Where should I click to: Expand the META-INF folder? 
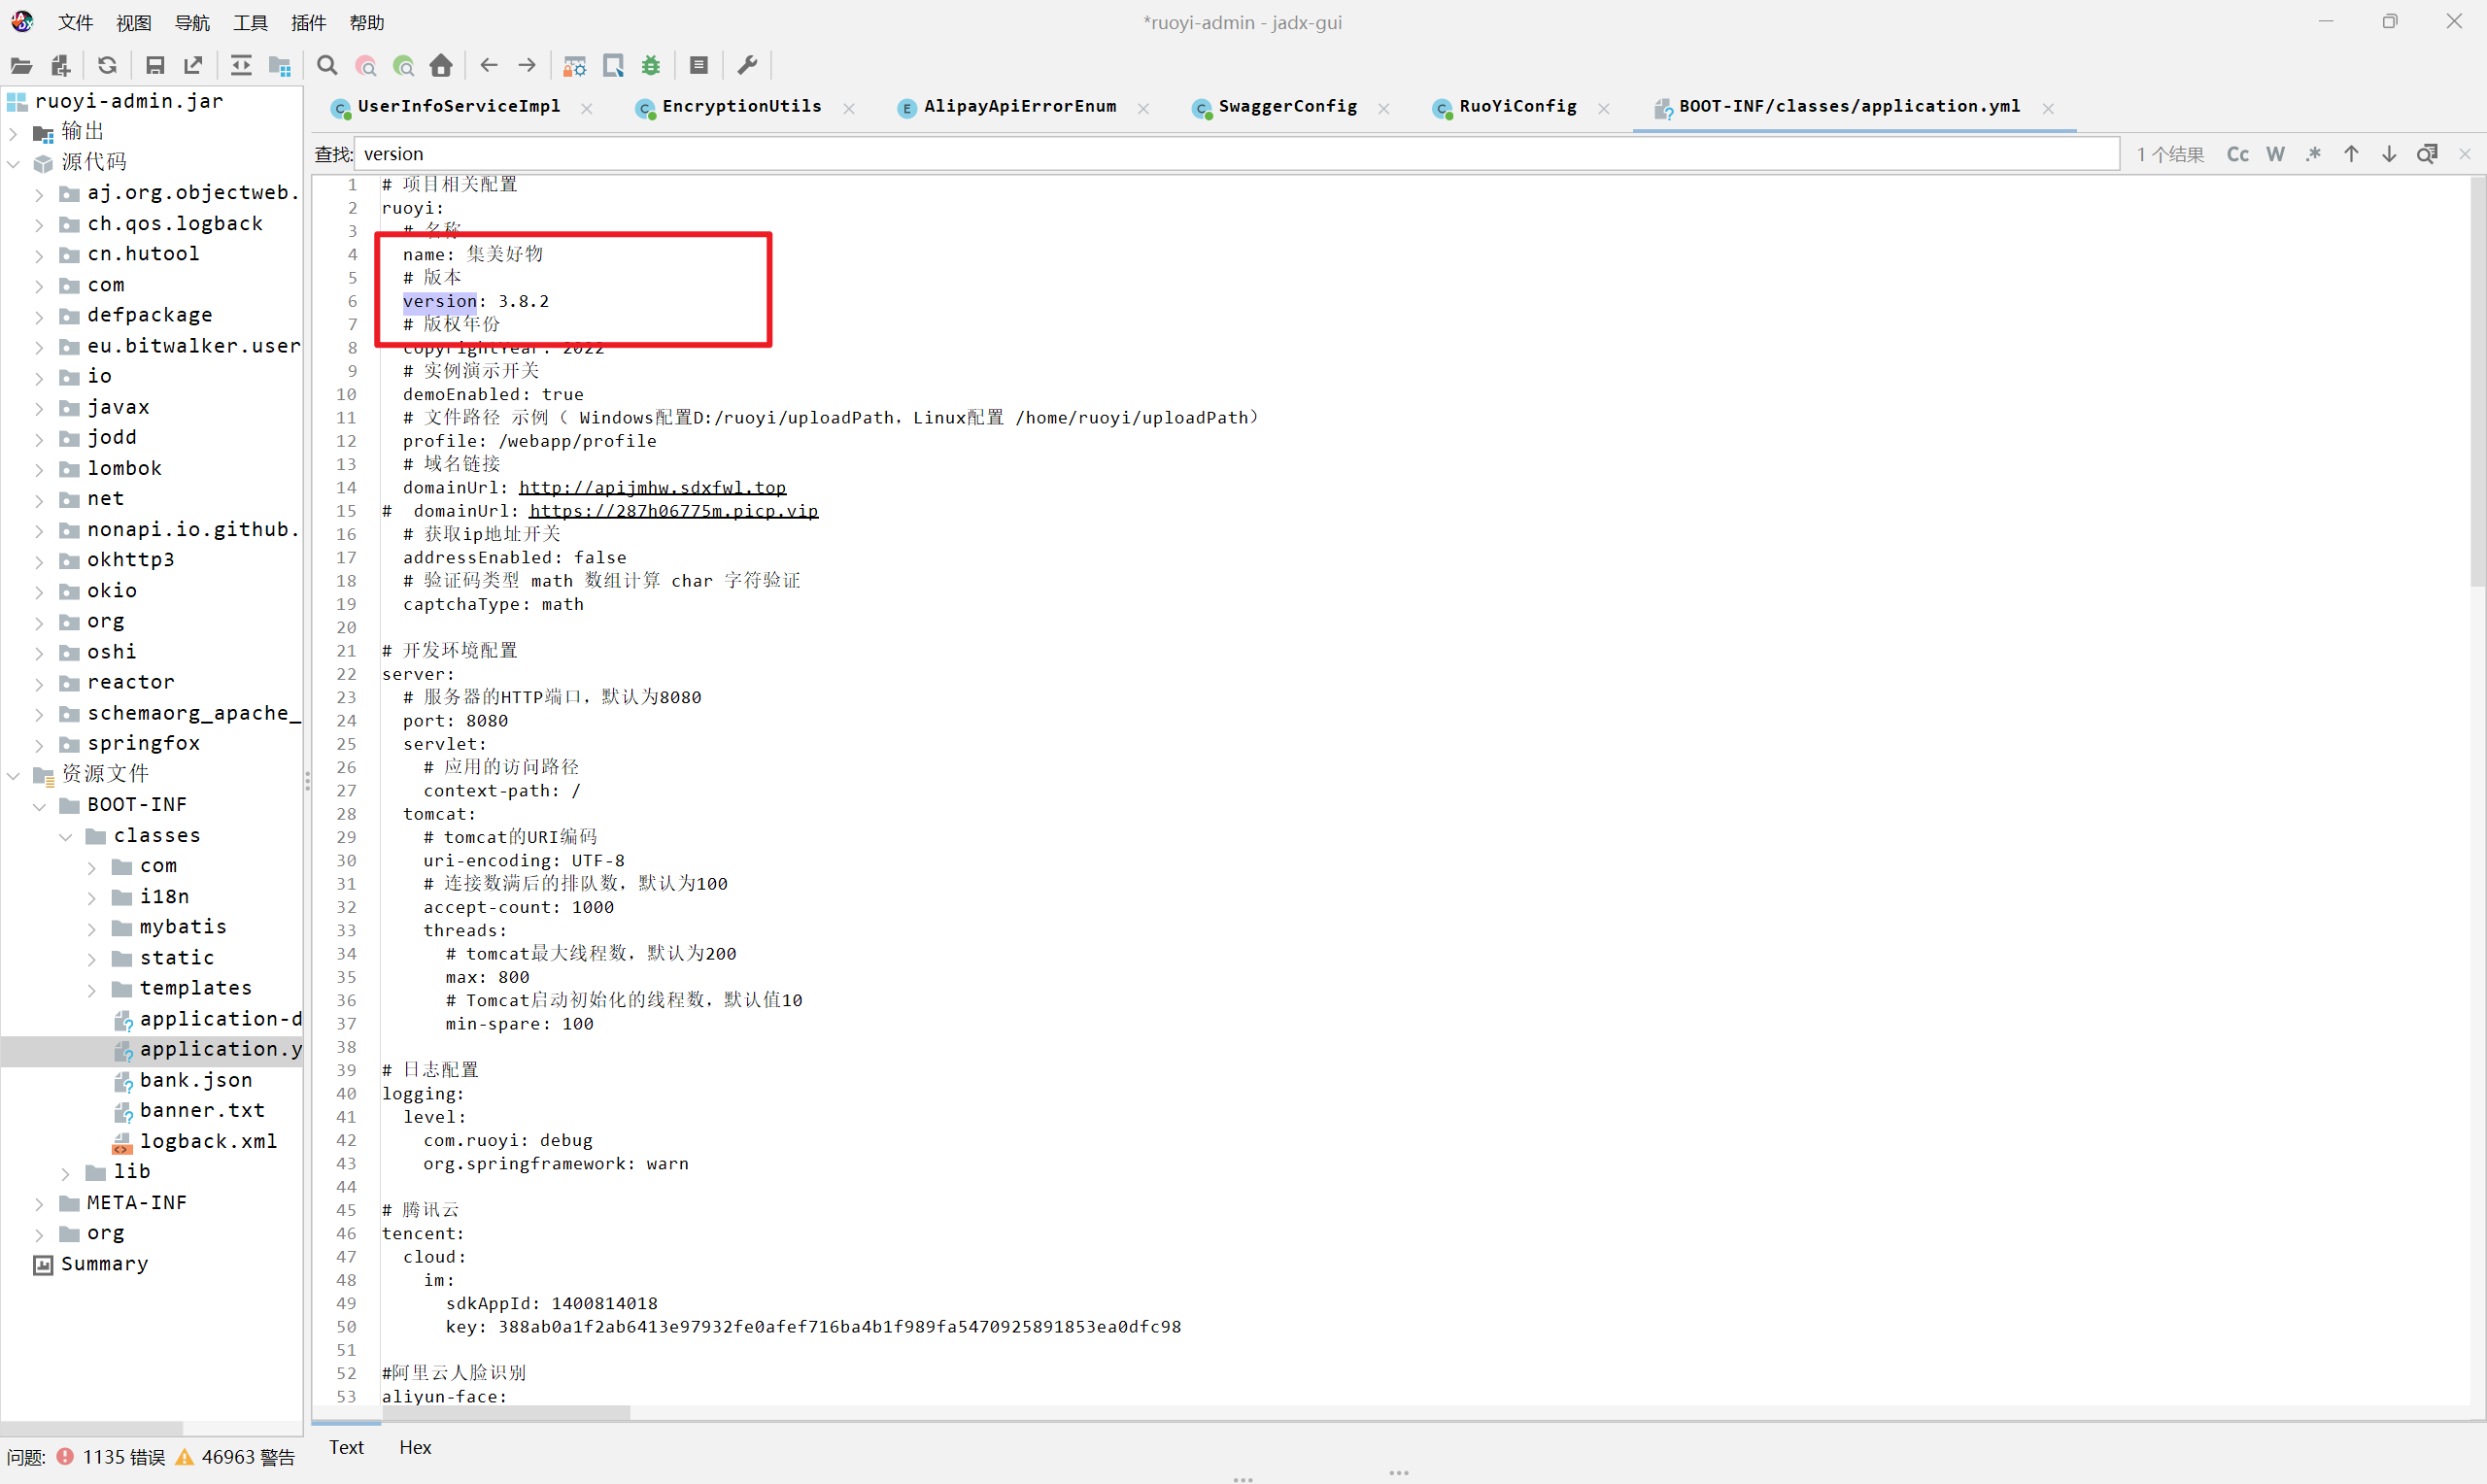39,1203
